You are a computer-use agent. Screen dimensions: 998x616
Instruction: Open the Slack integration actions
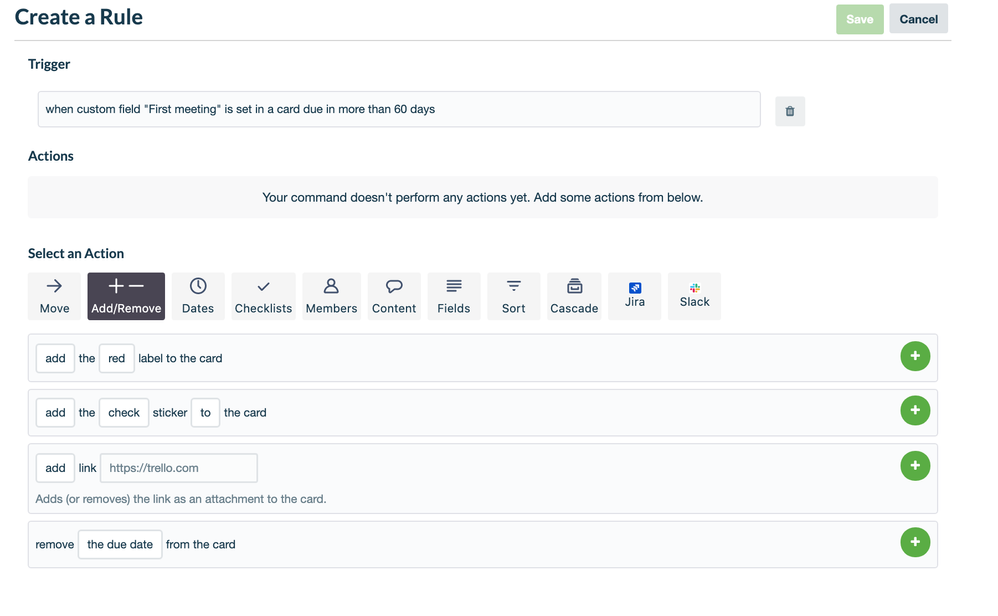point(694,295)
